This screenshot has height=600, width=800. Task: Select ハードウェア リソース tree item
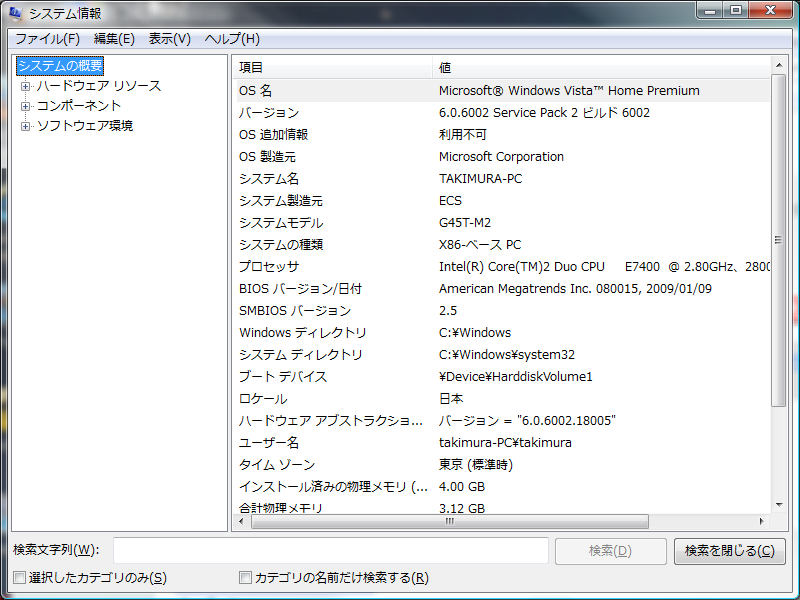coord(98,86)
